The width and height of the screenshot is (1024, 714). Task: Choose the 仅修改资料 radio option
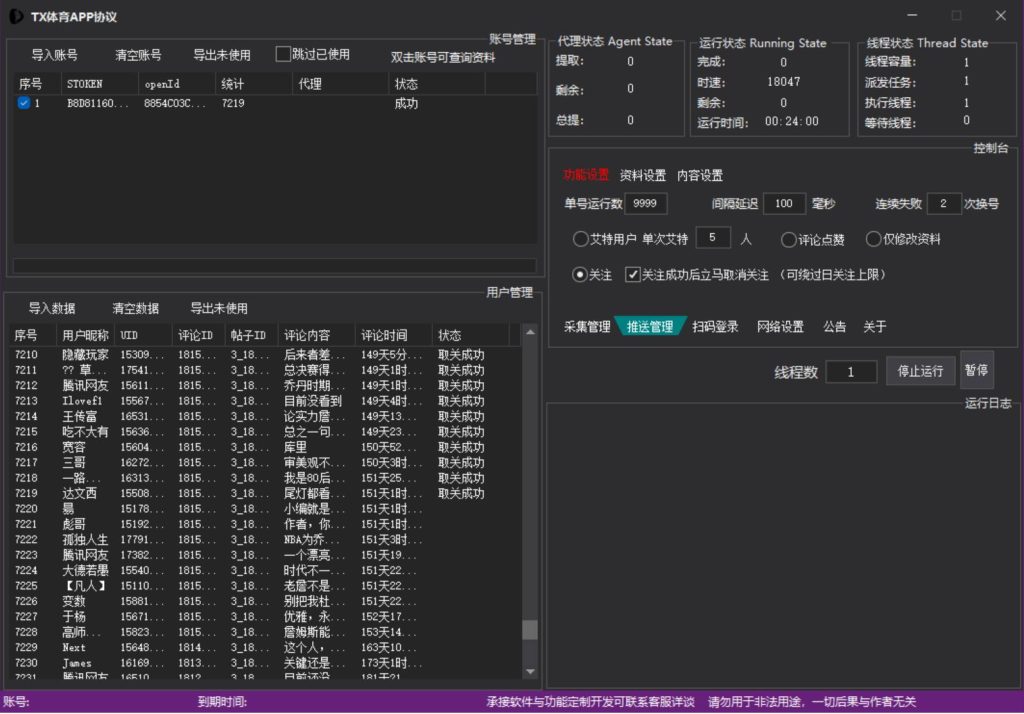(873, 239)
